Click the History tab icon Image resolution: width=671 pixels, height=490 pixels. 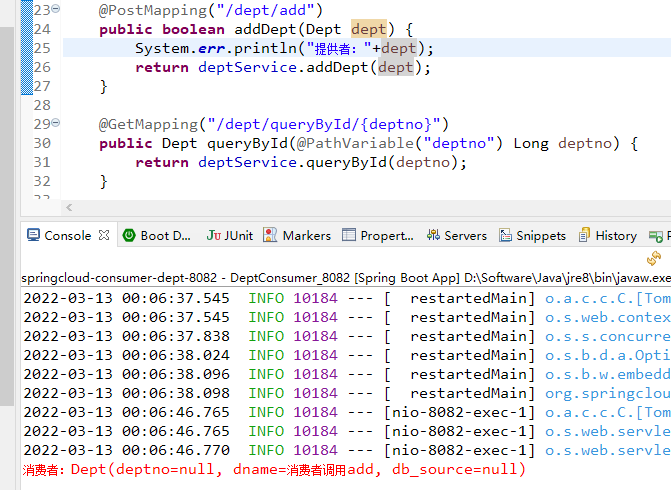click(584, 235)
